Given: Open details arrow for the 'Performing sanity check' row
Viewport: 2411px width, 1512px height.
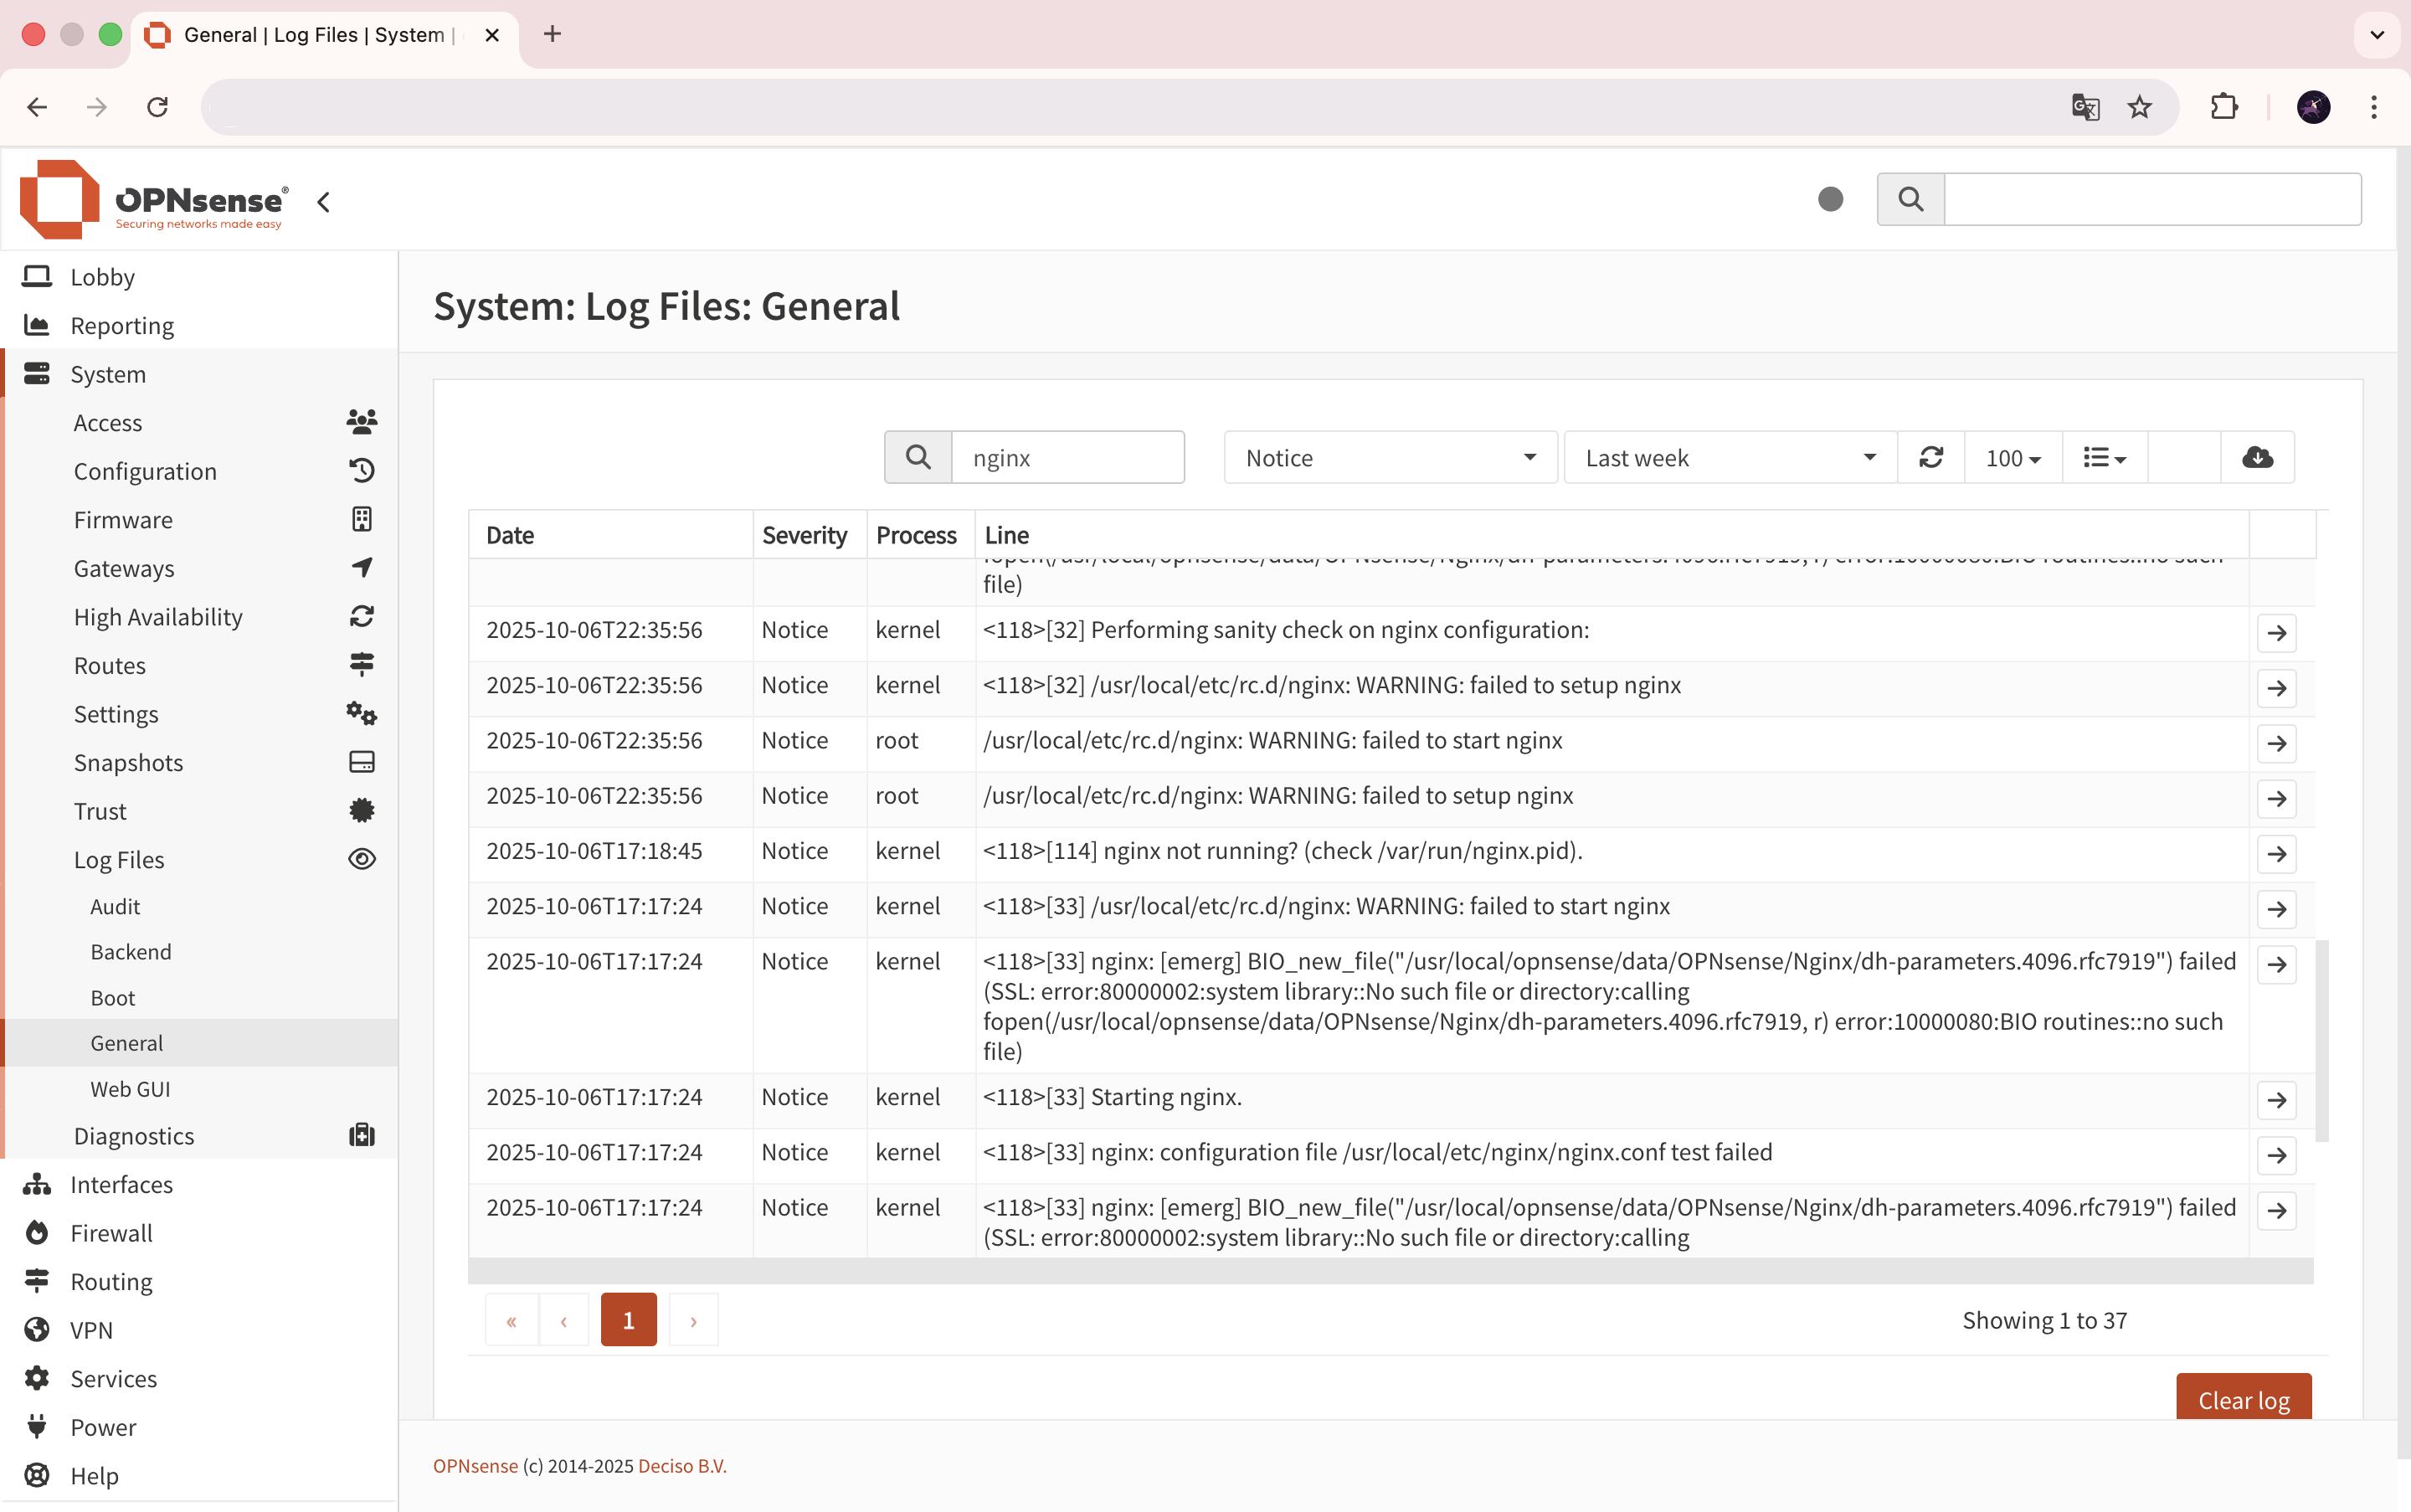Looking at the screenshot, I should click(x=2276, y=633).
